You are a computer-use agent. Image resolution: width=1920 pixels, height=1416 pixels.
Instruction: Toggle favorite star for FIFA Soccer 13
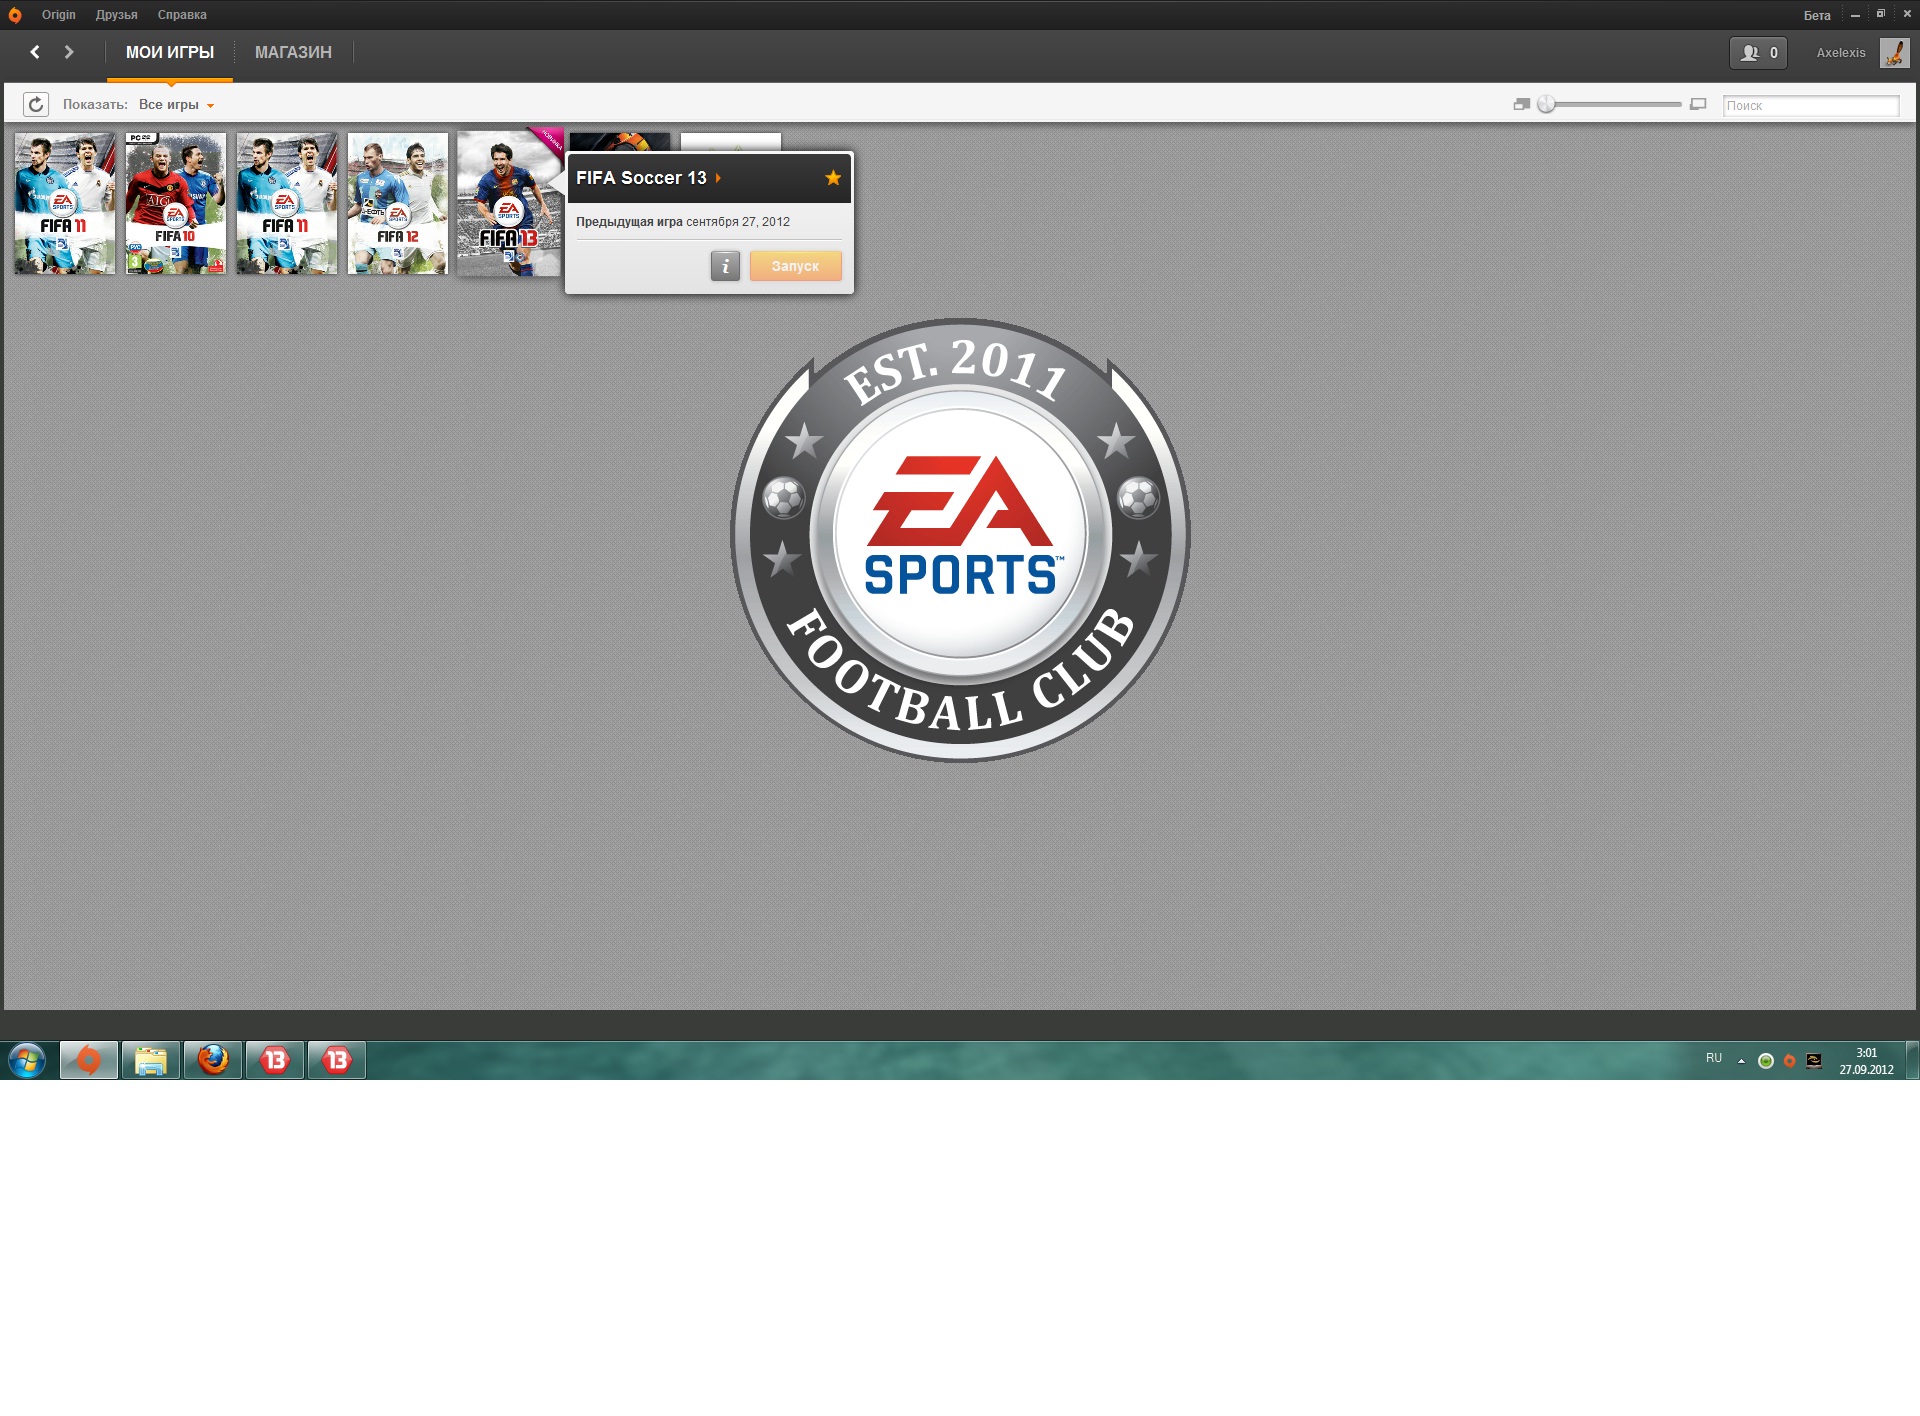click(832, 178)
